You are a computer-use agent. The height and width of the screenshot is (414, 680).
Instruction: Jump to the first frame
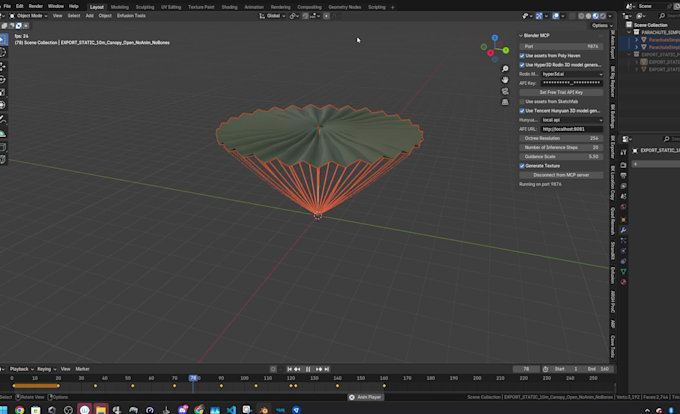coord(289,369)
